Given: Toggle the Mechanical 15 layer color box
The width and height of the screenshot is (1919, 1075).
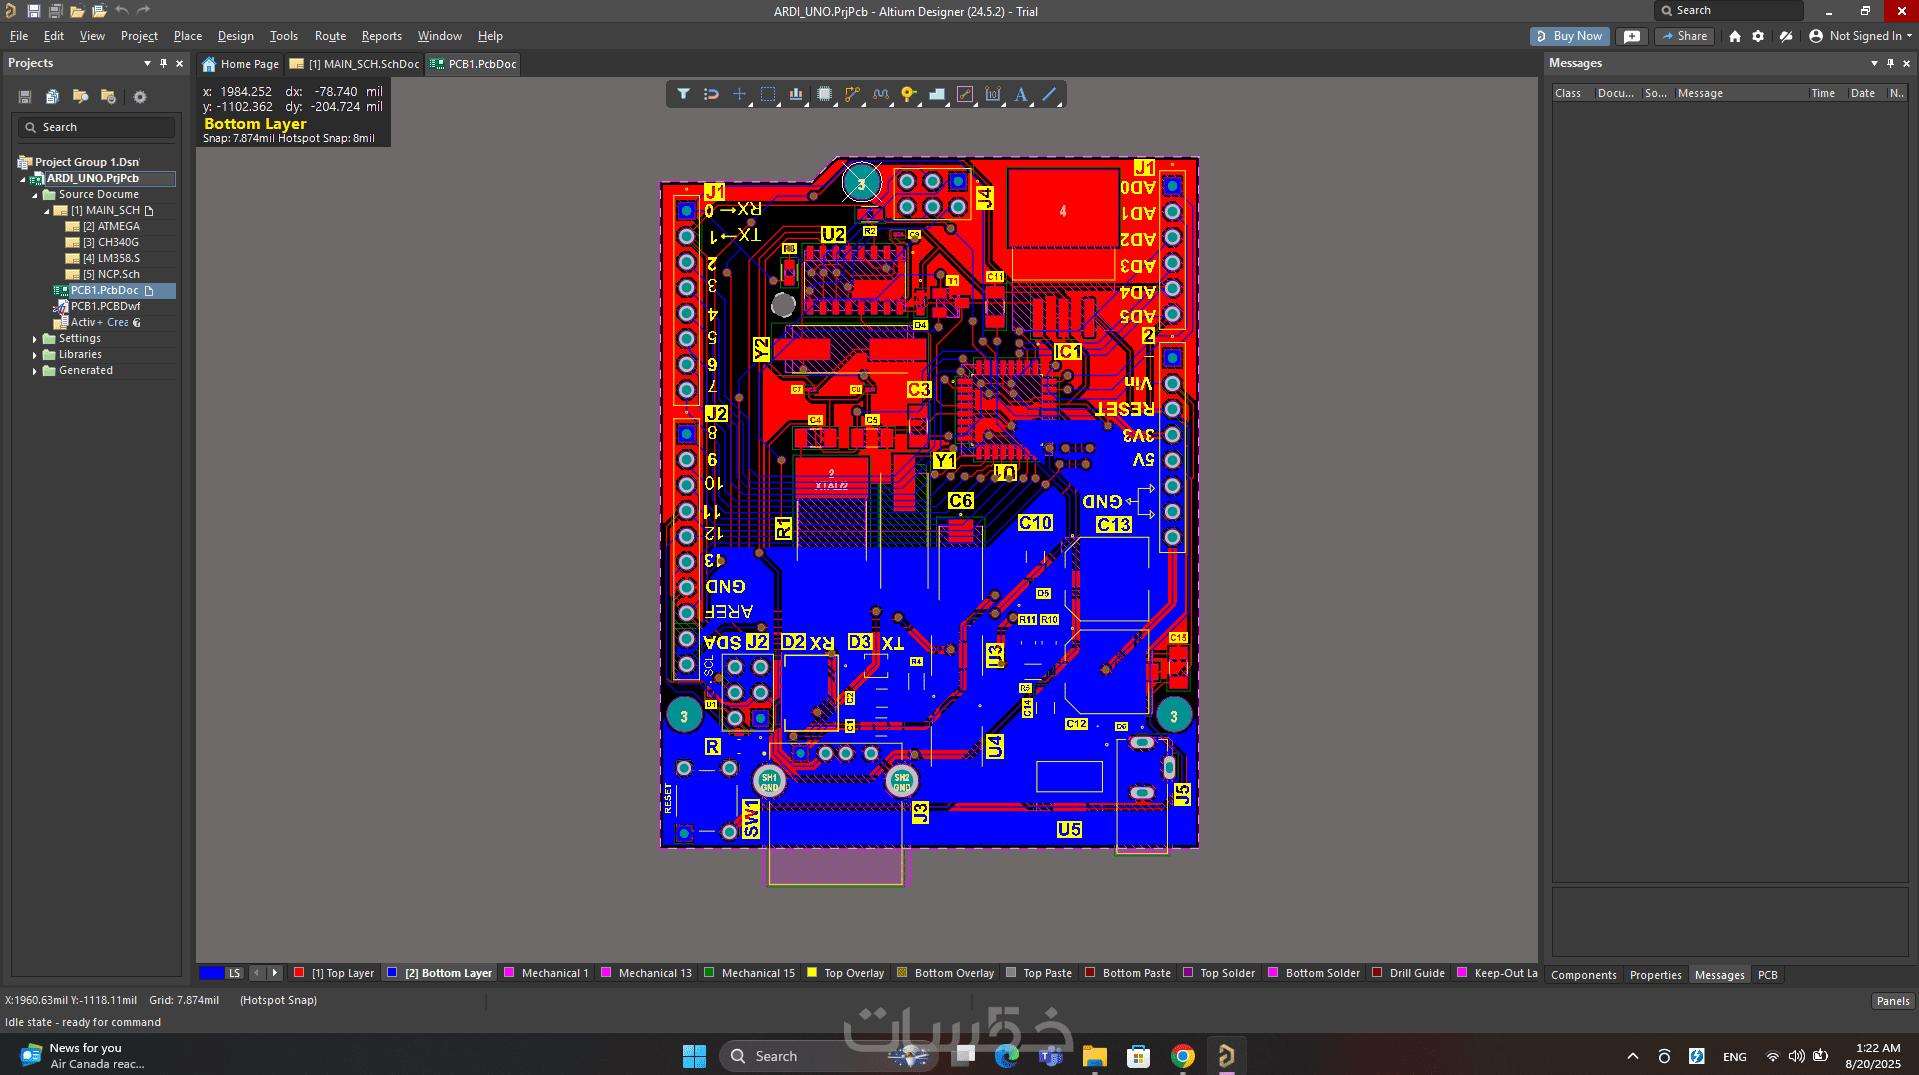Looking at the screenshot, I should (709, 973).
